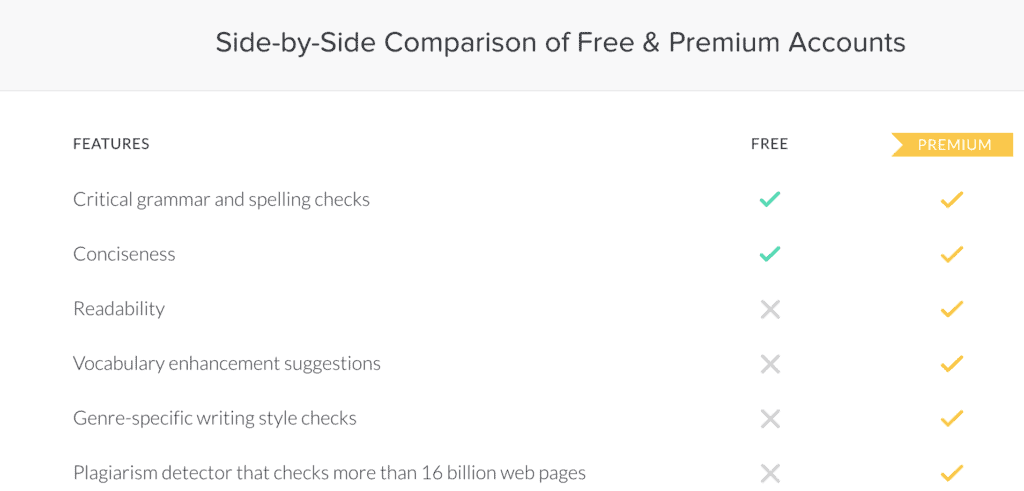The width and height of the screenshot is (1024, 491).
Task: Click the gray X for Vocabulary enhancement suggestions
Action: (771, 364)
